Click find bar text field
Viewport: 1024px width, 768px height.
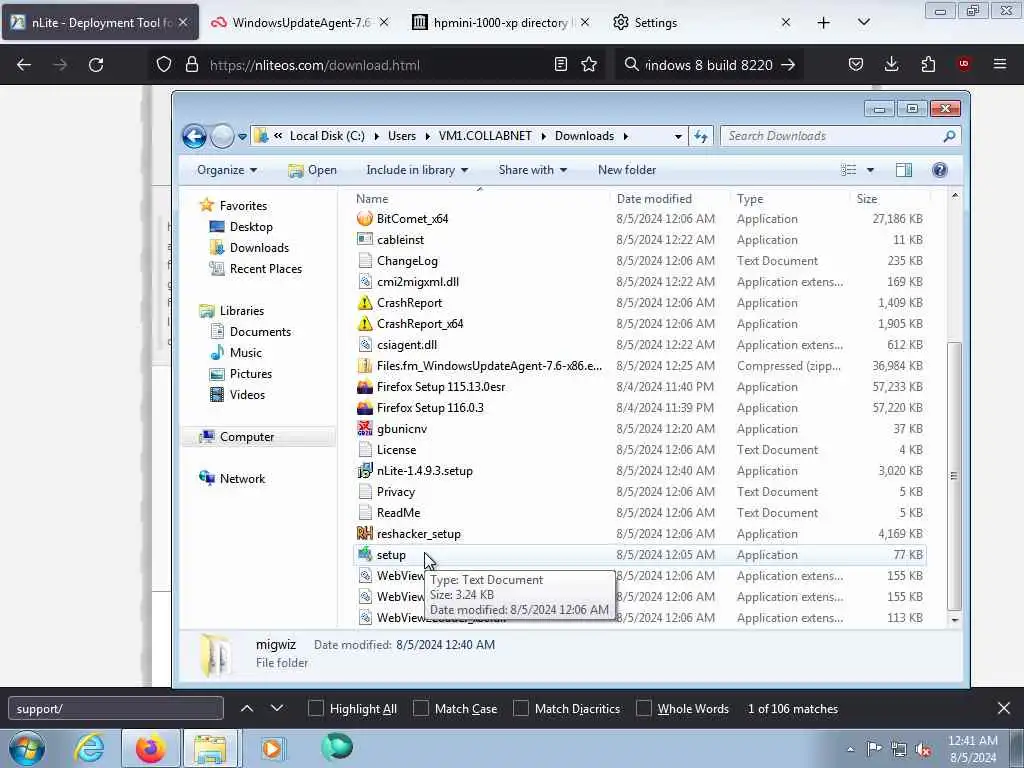point(116,709)
